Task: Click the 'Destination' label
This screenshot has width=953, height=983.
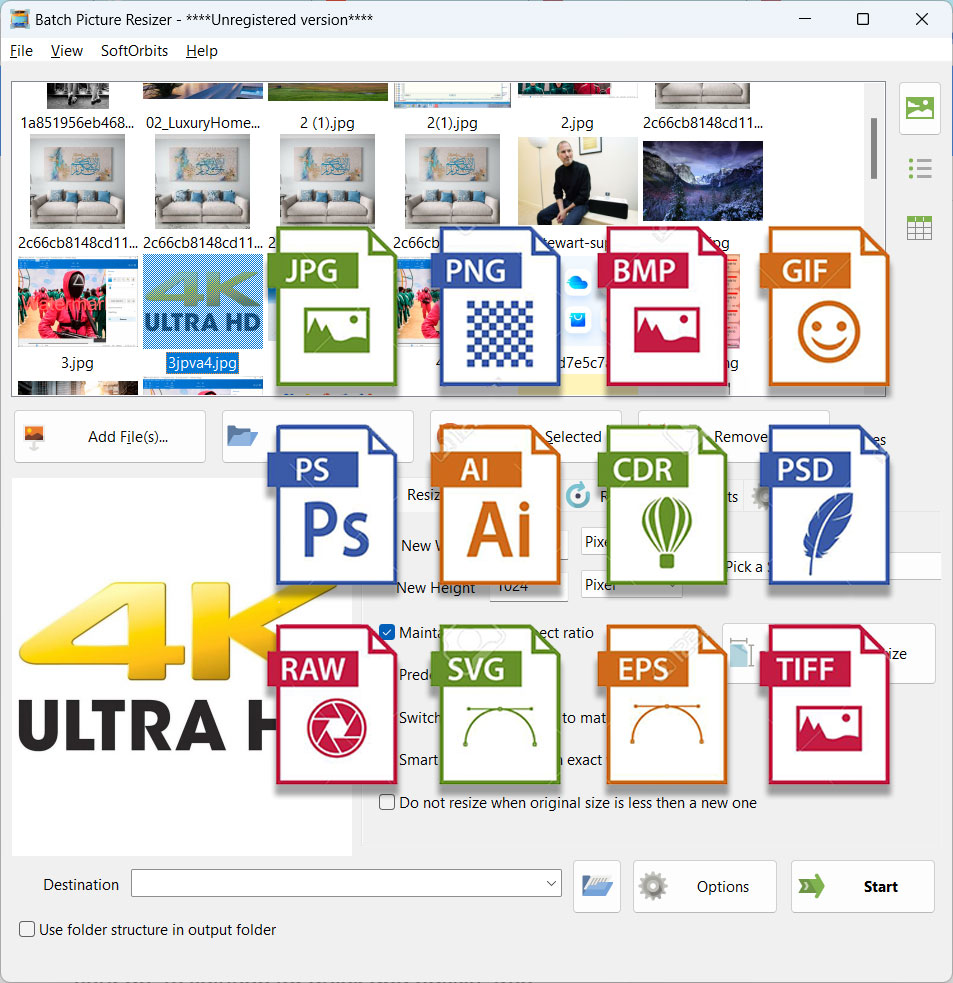Action: 81,885
